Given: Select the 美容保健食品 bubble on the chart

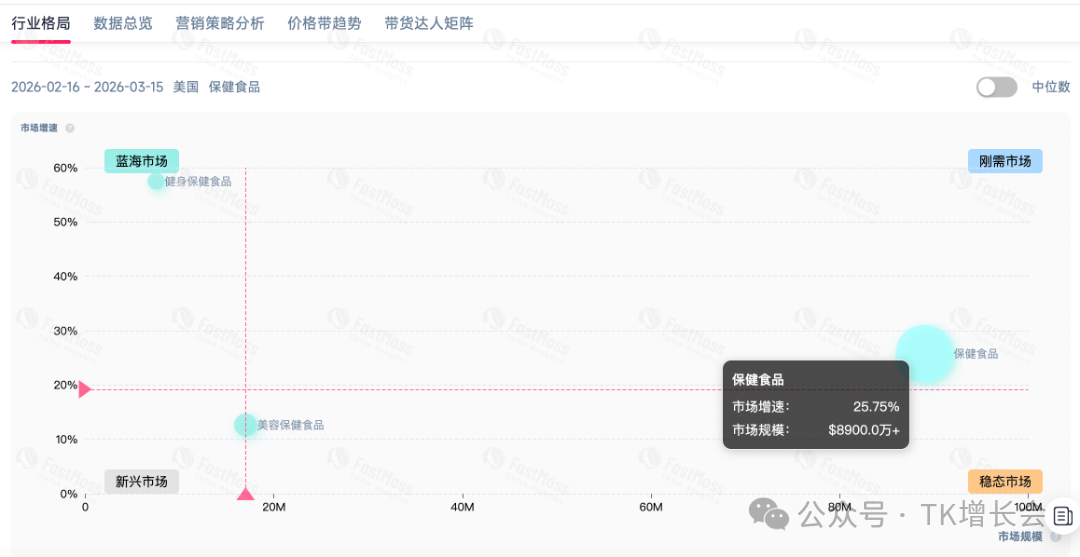Looking at the screenshot, I should 245,425.
